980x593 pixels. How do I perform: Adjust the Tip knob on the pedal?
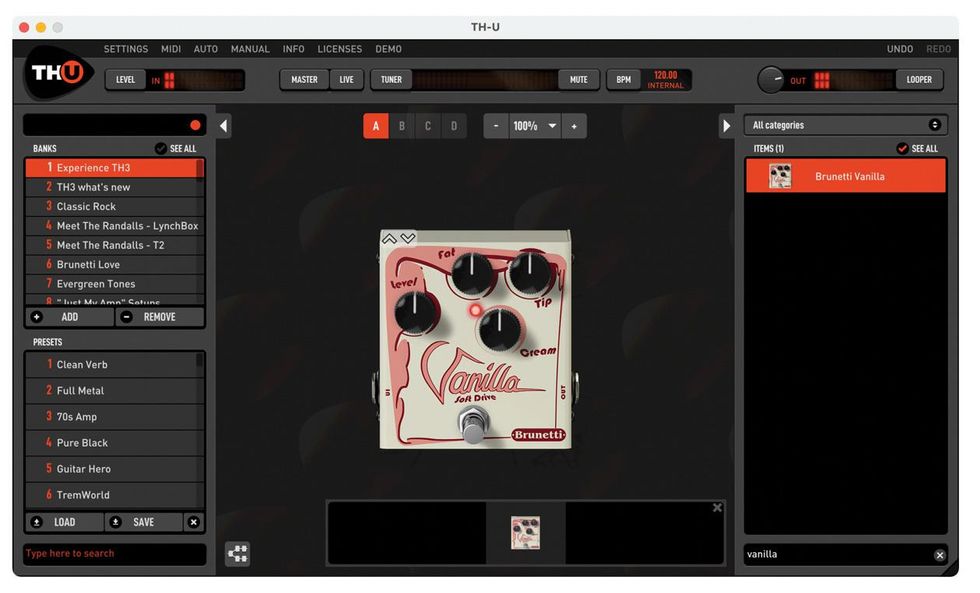(529, 272)
